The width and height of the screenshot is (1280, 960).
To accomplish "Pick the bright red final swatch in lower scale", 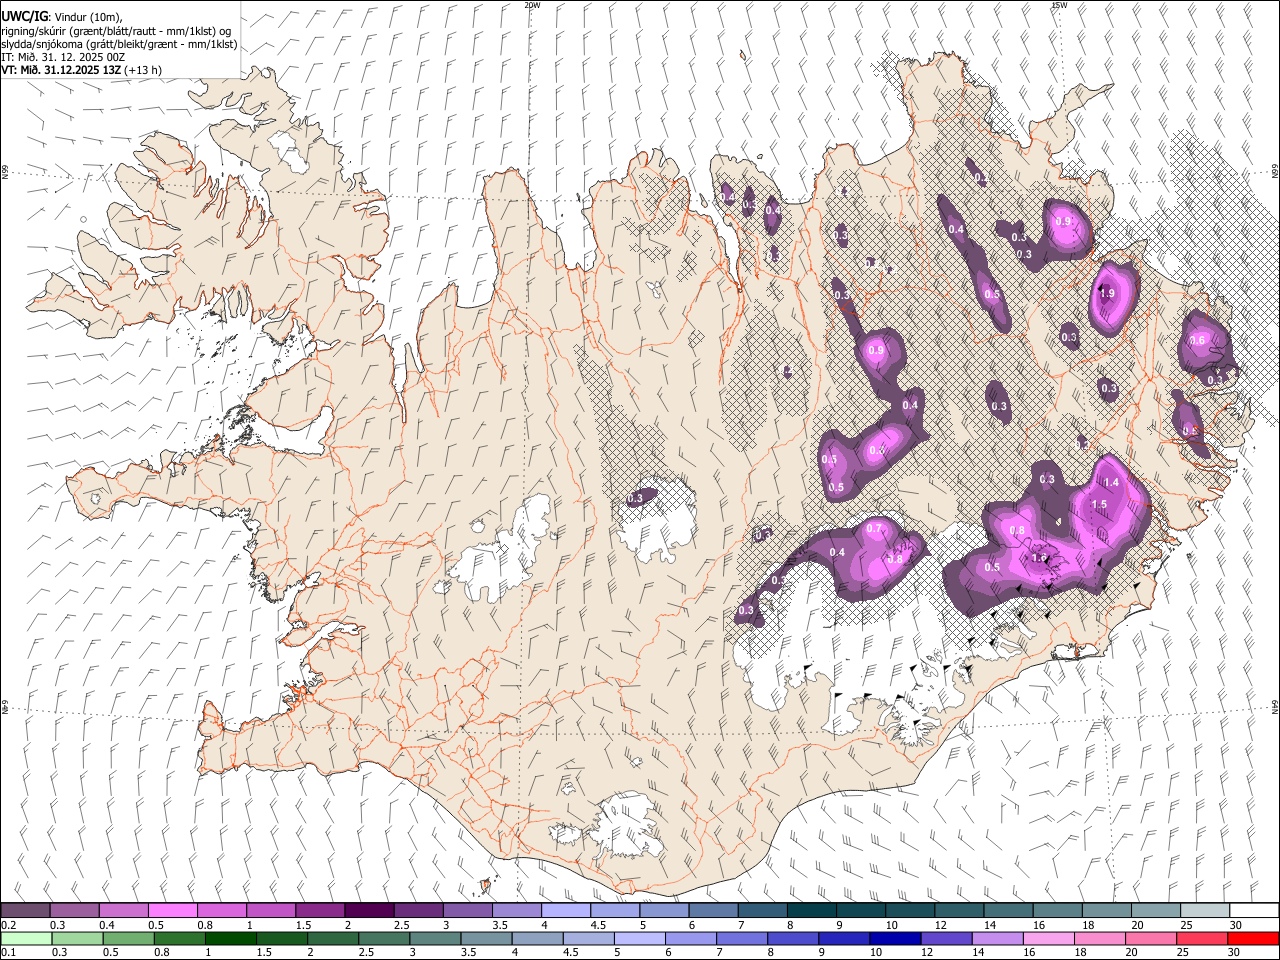I will pos(1254,939).
